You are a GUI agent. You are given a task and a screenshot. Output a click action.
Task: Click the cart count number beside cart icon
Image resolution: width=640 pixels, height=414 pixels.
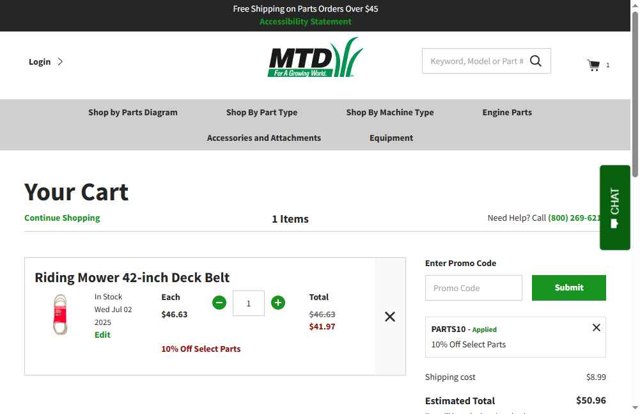(608, 65)
